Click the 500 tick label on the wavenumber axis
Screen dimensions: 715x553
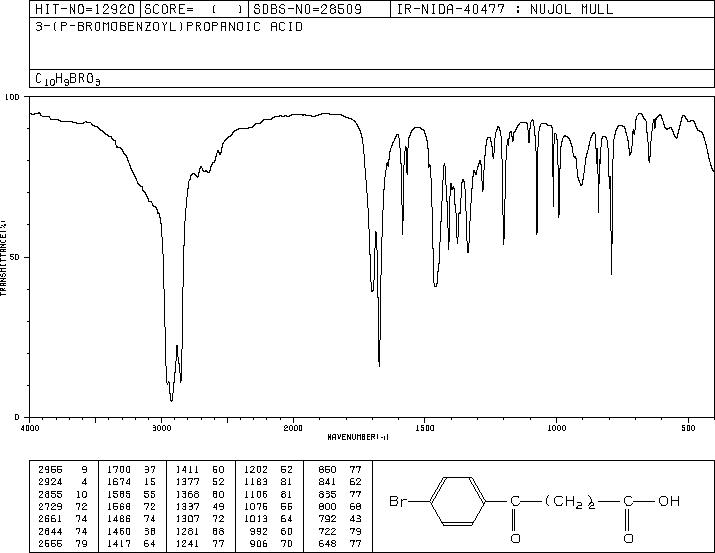tap(688, 428)
